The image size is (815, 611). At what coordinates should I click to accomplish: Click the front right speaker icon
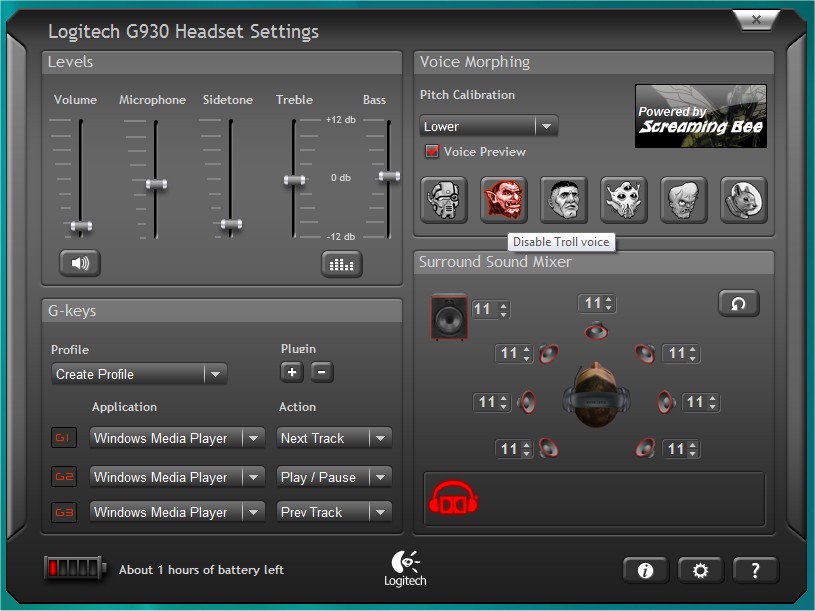pyautogui.click(x=645, y=354)
